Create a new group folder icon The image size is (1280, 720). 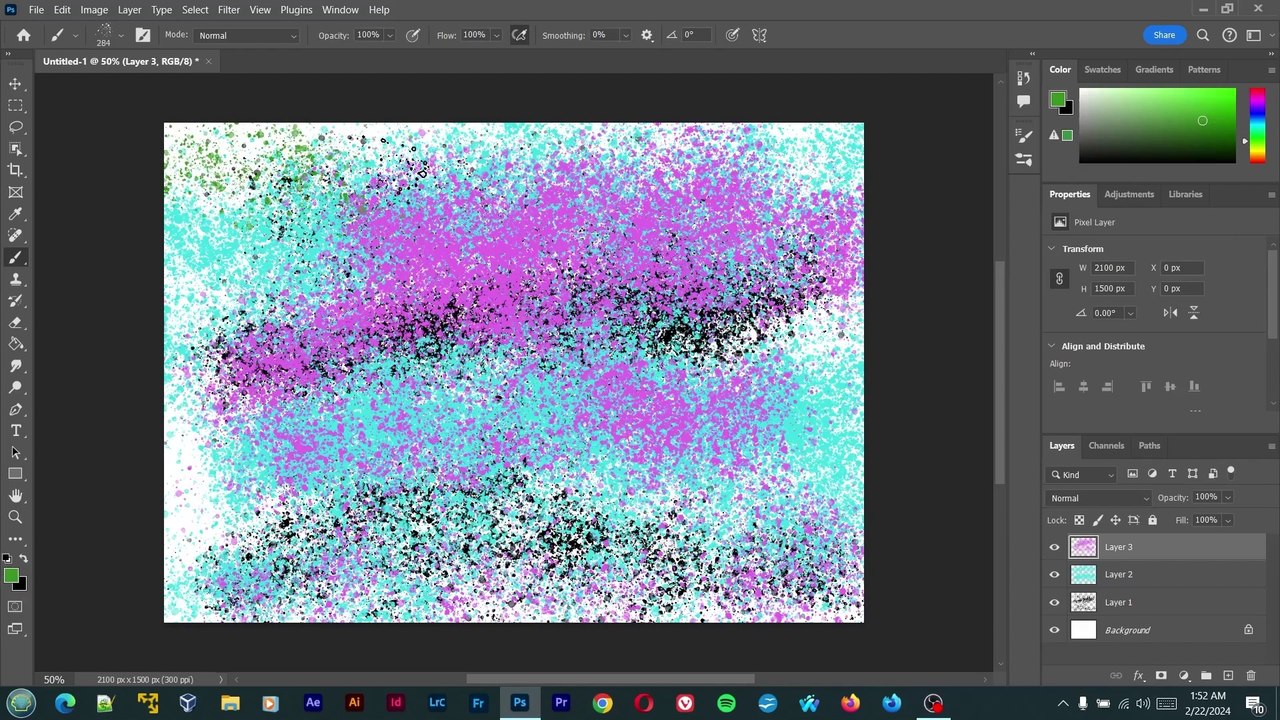point(1206,676)
